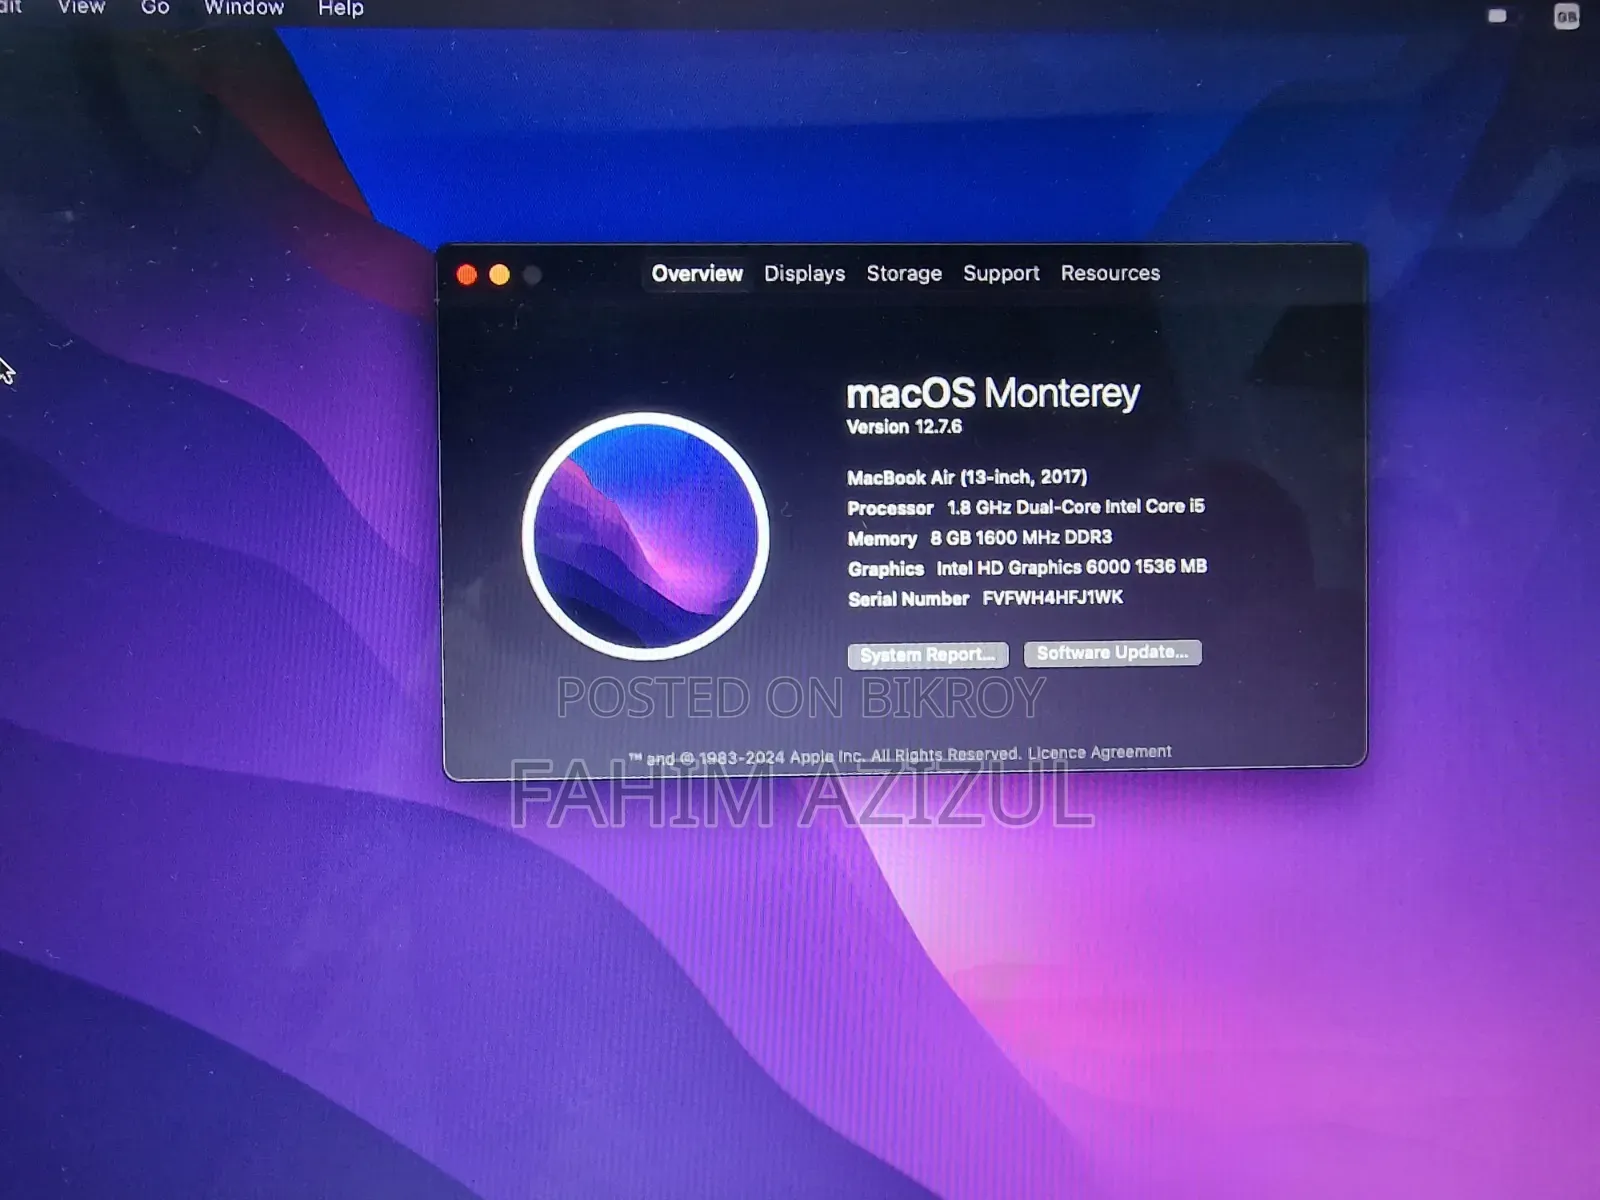
Task: Open the Resources tab
Action: pyautogui.click(x=1110, y=273)
